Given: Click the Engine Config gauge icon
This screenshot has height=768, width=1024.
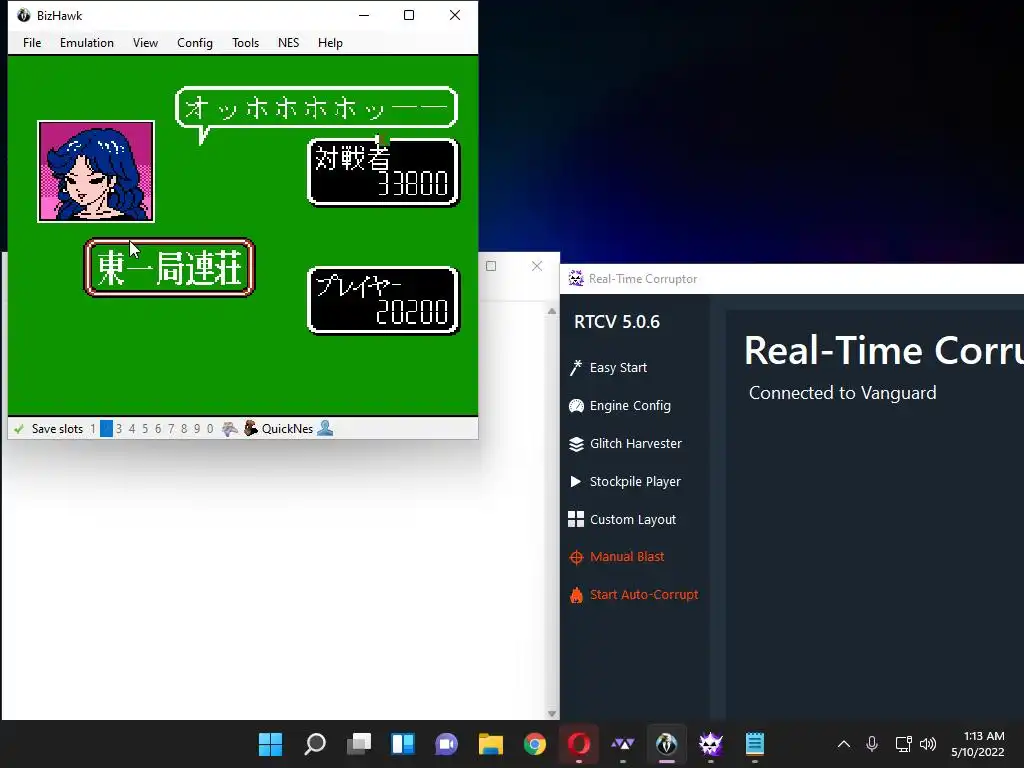Looking at the screenshot, I should 576,406.
